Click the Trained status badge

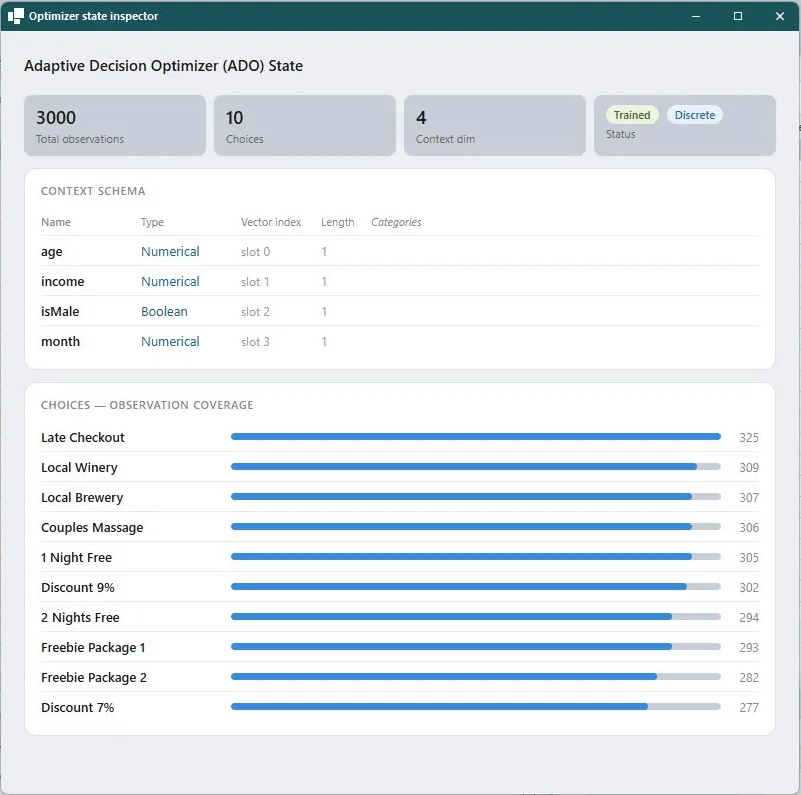click(x=632, y=115)
